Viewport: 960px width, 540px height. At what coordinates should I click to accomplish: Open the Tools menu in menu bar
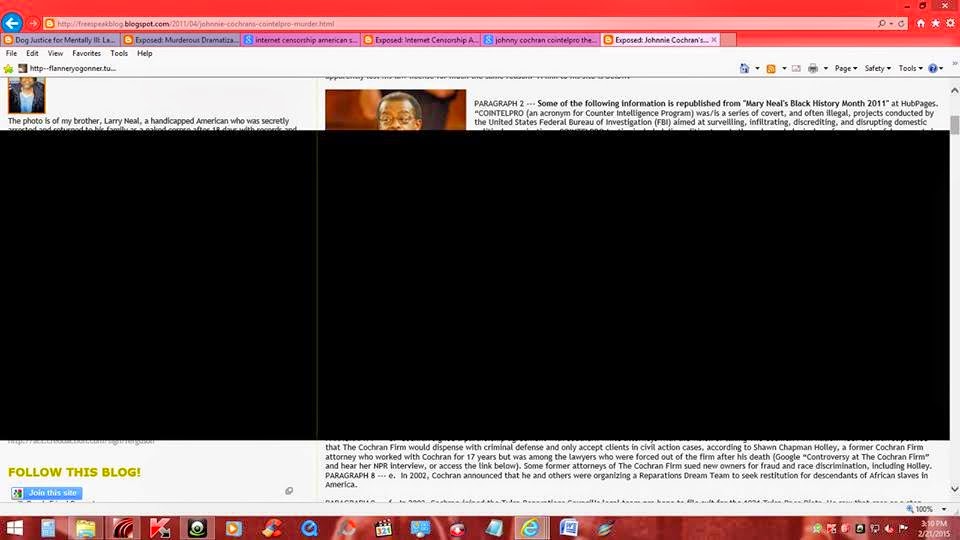tap(119, 53)
